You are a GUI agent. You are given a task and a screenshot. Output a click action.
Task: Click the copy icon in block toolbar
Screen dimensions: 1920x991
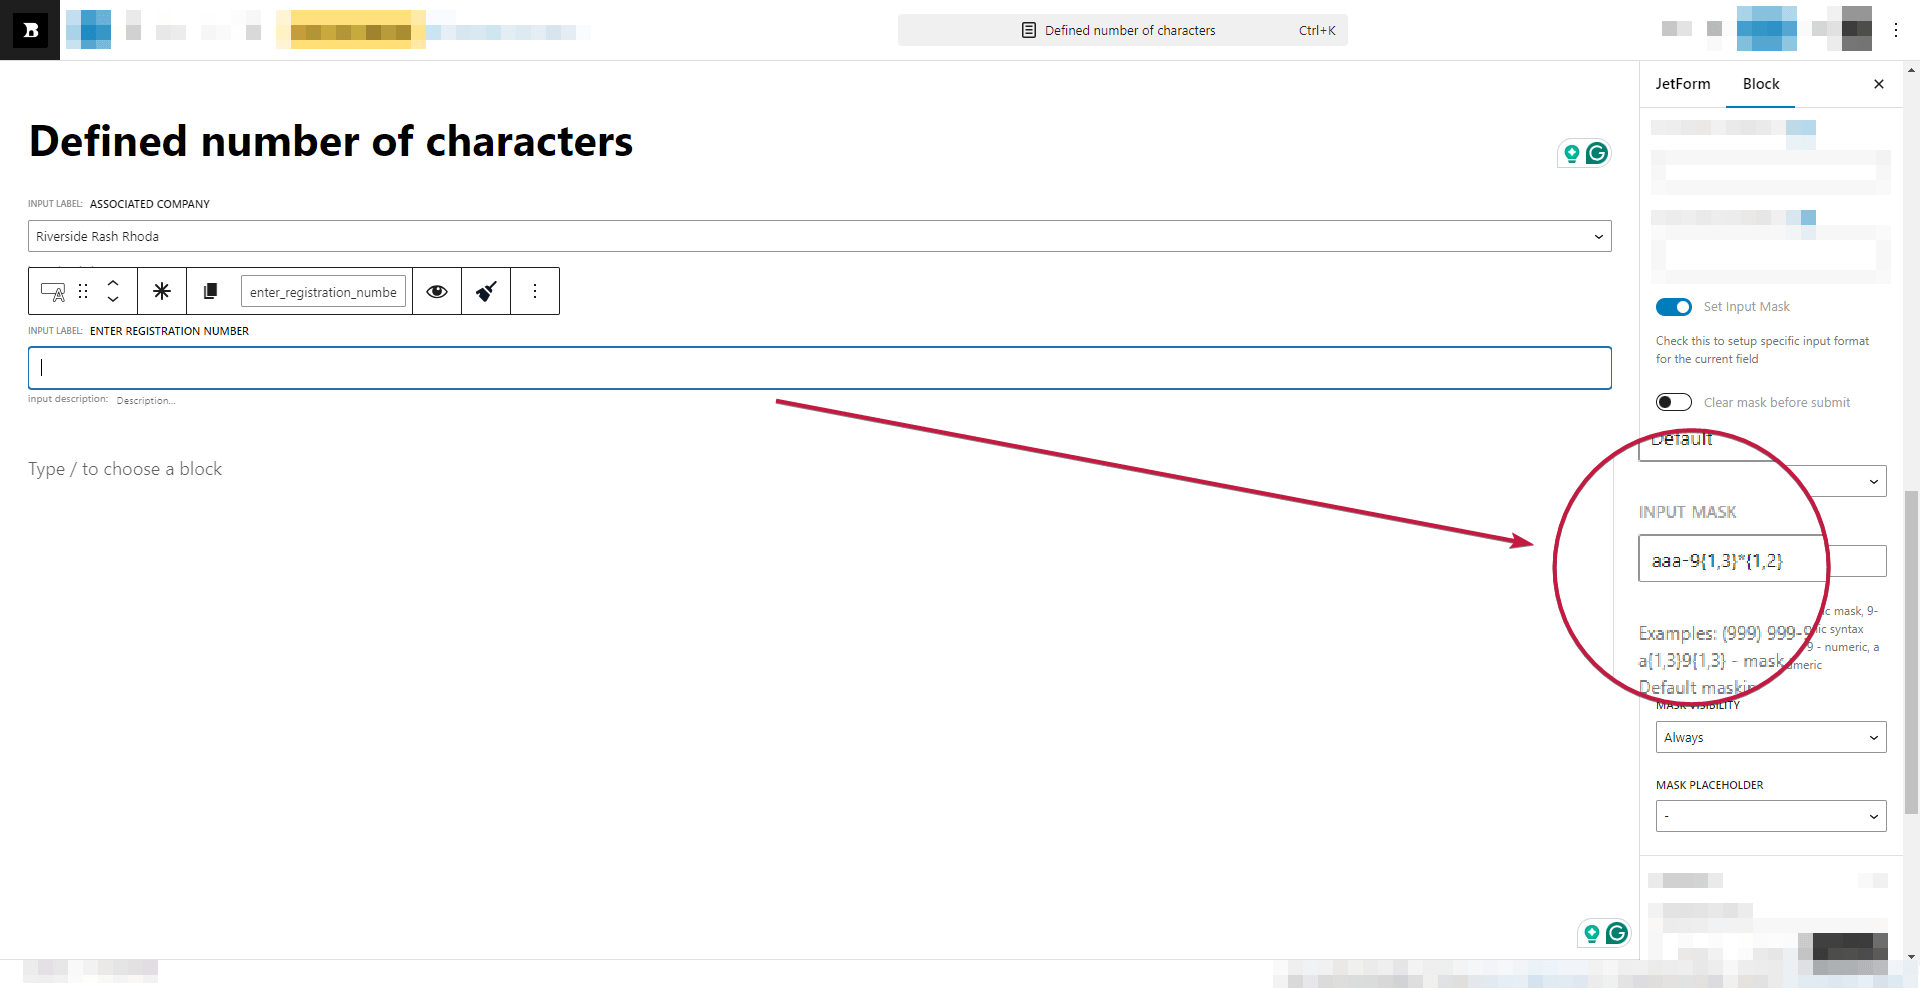click(210, 291)
